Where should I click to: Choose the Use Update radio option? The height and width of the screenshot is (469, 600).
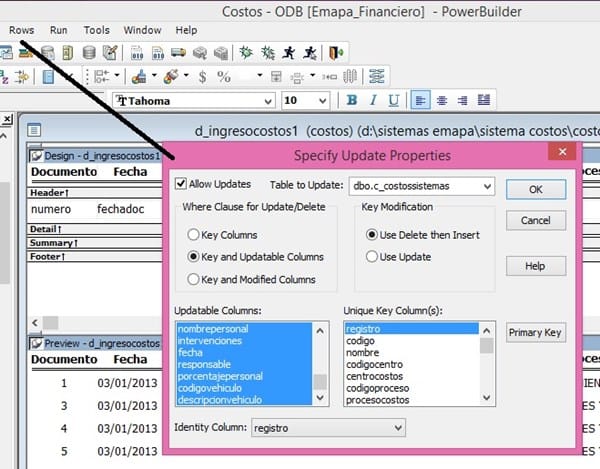click(372, 257)
